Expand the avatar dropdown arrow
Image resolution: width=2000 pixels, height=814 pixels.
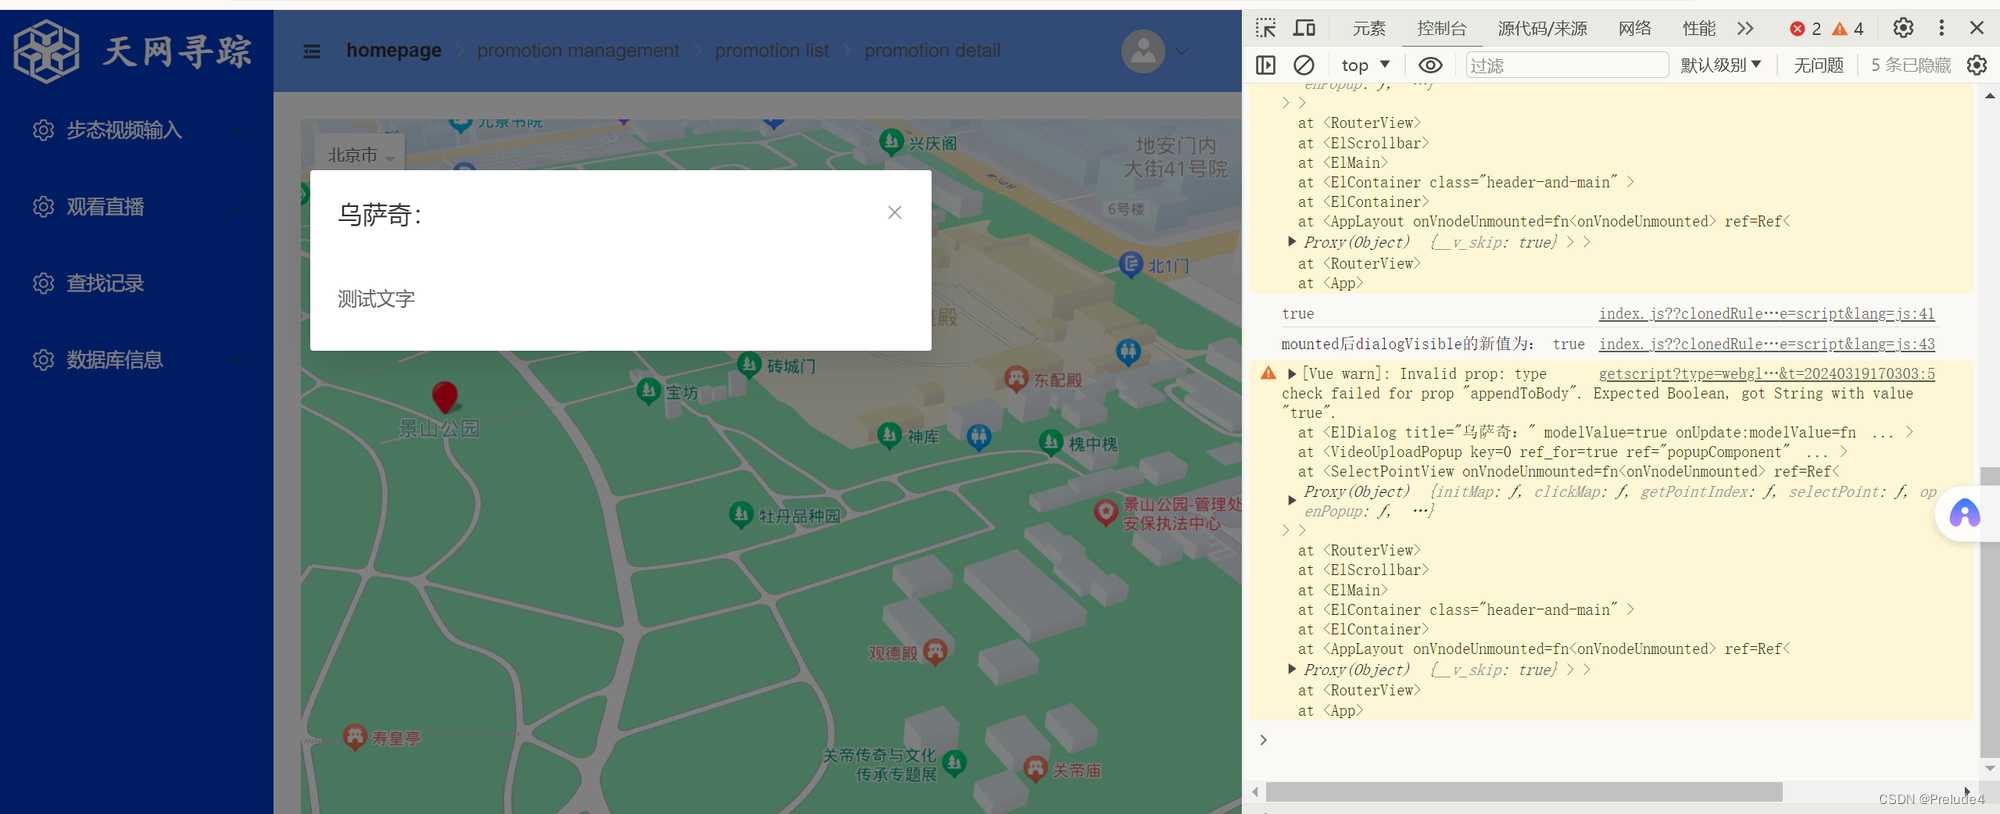click(x=1182, y=51)
